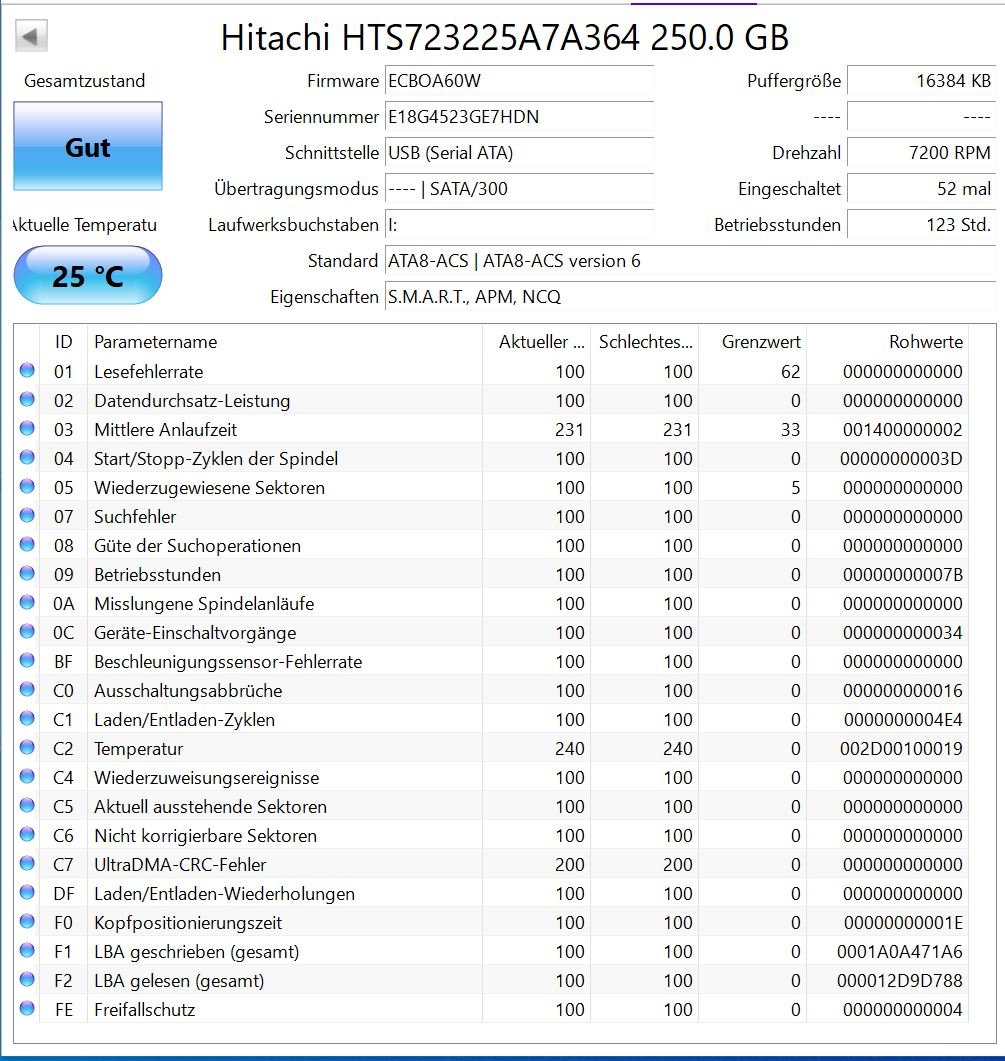The height and width of the screenshot is (1061, 1005).
Task: Click the Drehzahl field showing 7200 RPM
Action: [x=921, y=153]
